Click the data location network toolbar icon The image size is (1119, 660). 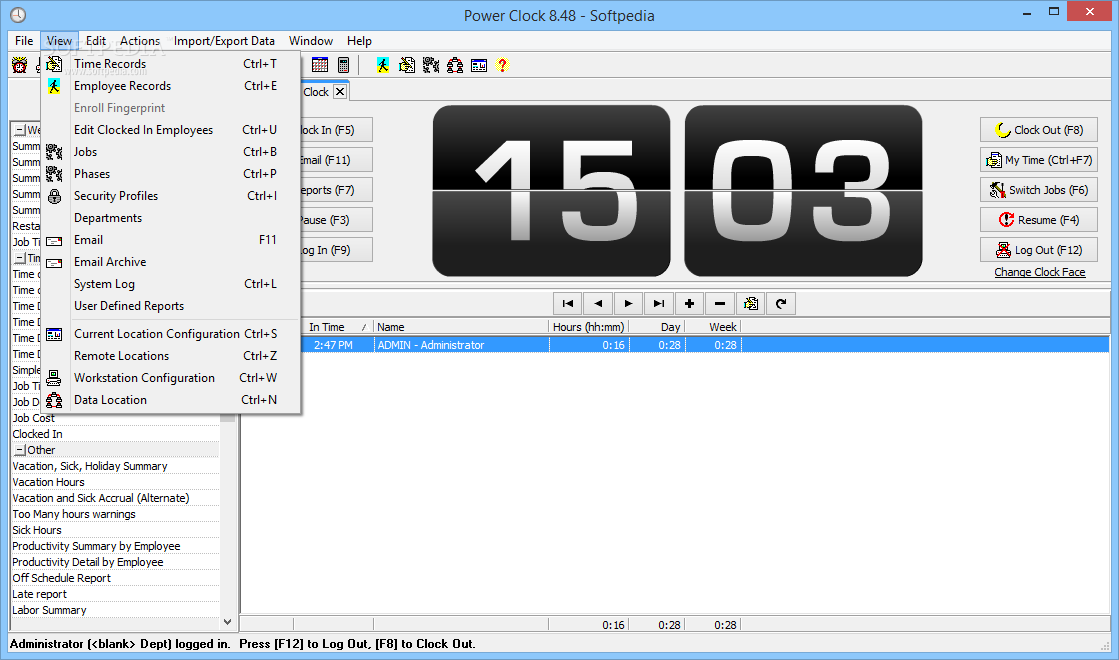tap(455, 66)
